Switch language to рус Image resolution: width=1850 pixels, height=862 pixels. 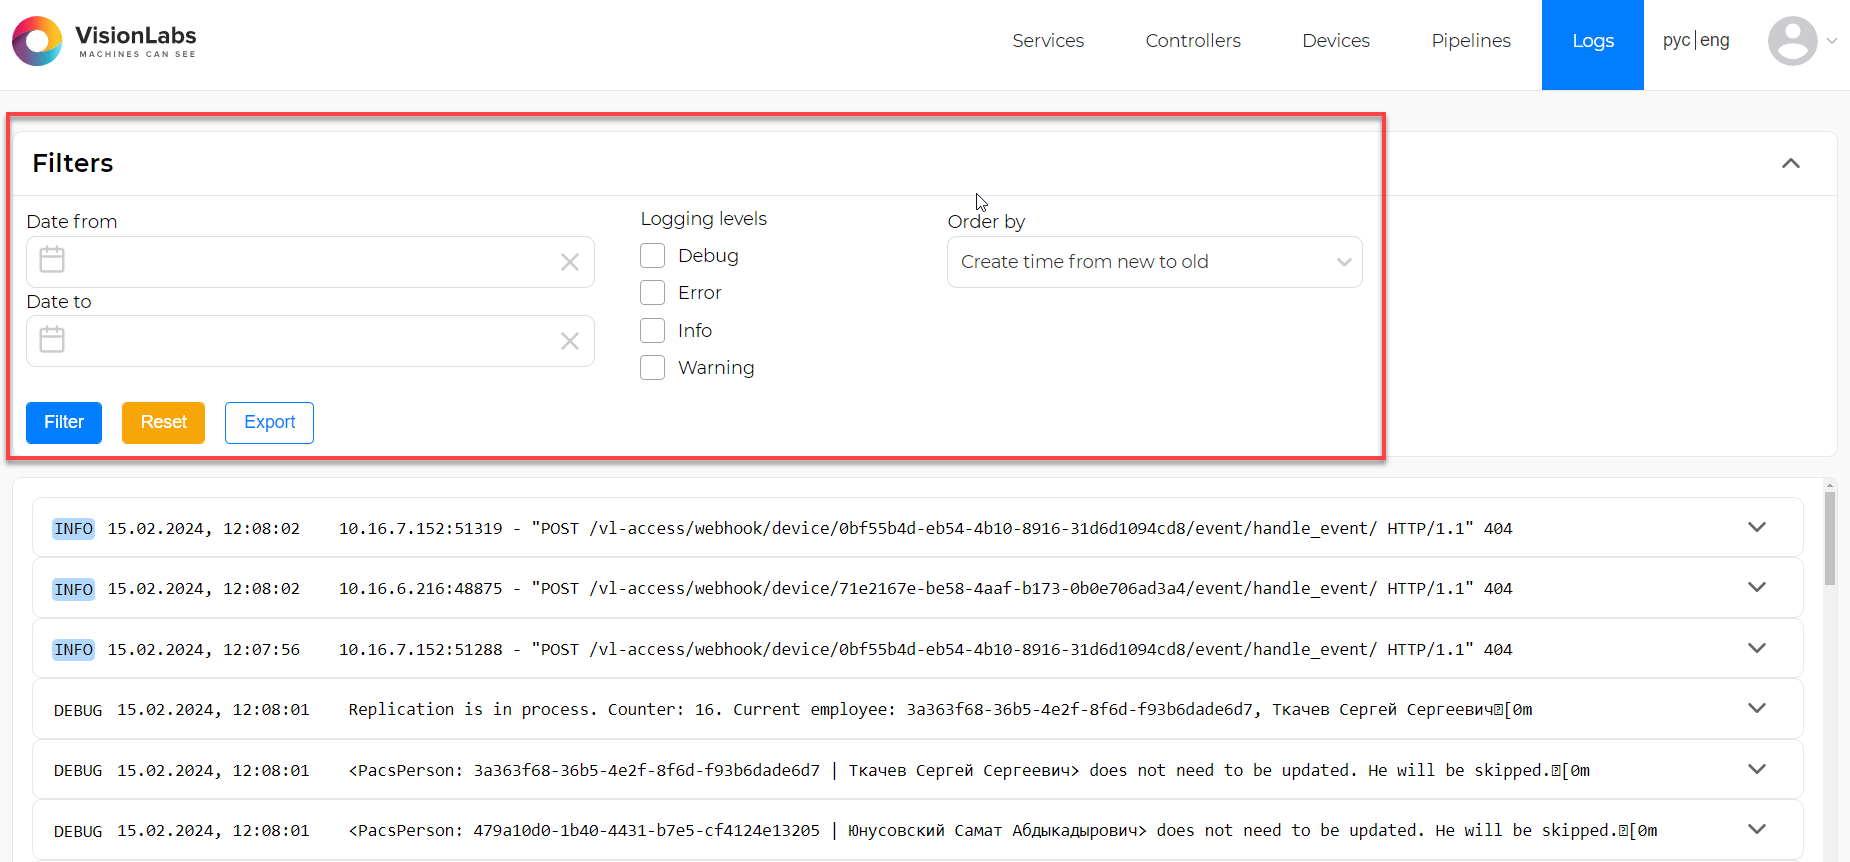click(x=1676, y=41)
